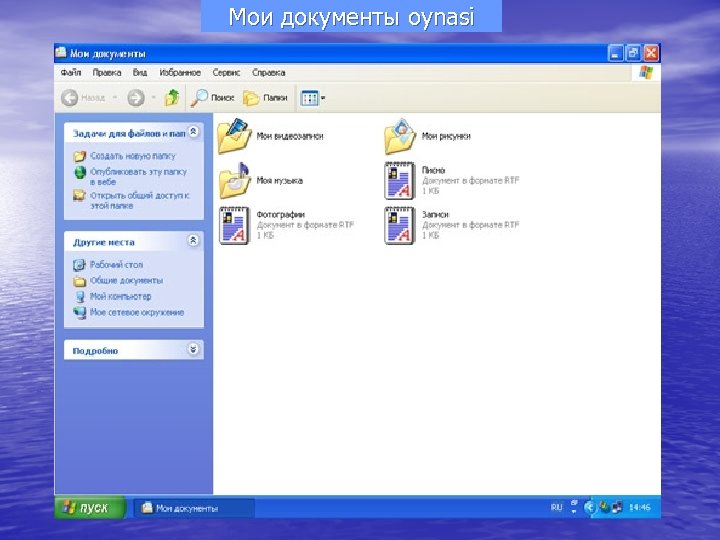Click the Общие документы folder icon
The image size is (720, 540).
coord(79,281)
